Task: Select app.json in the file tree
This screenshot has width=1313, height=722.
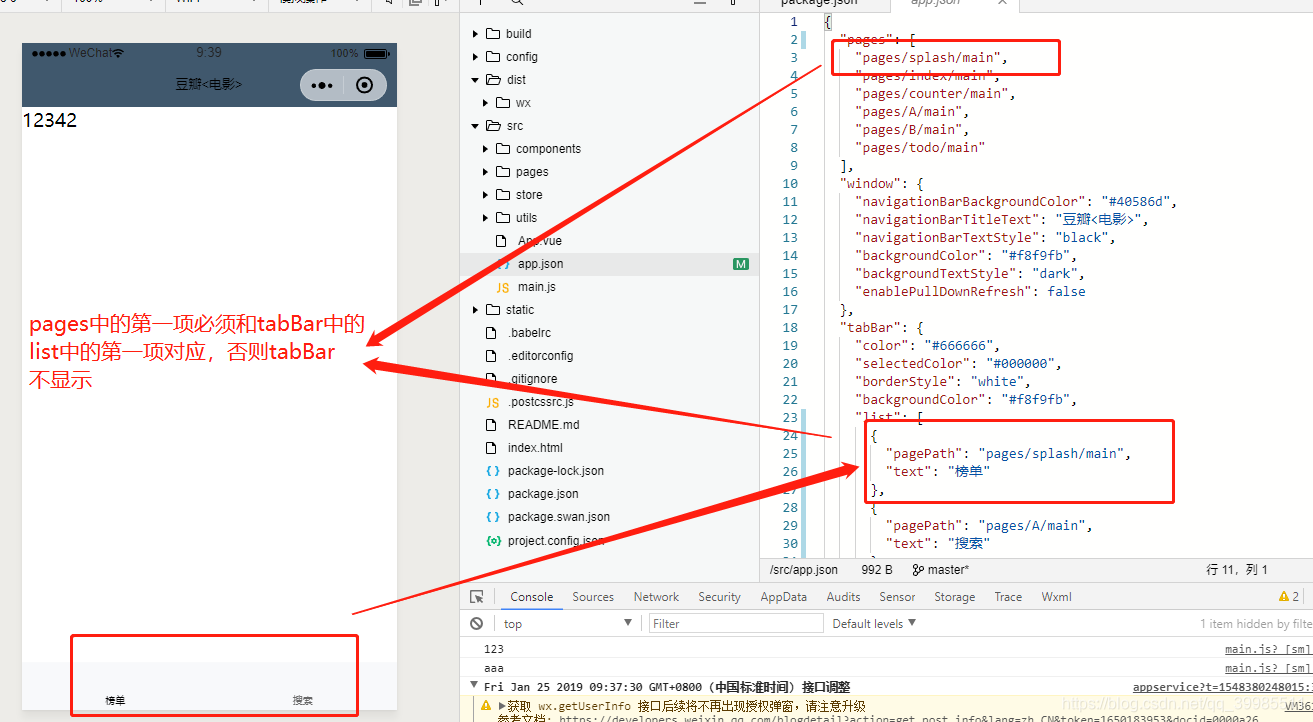Action: 540,264
